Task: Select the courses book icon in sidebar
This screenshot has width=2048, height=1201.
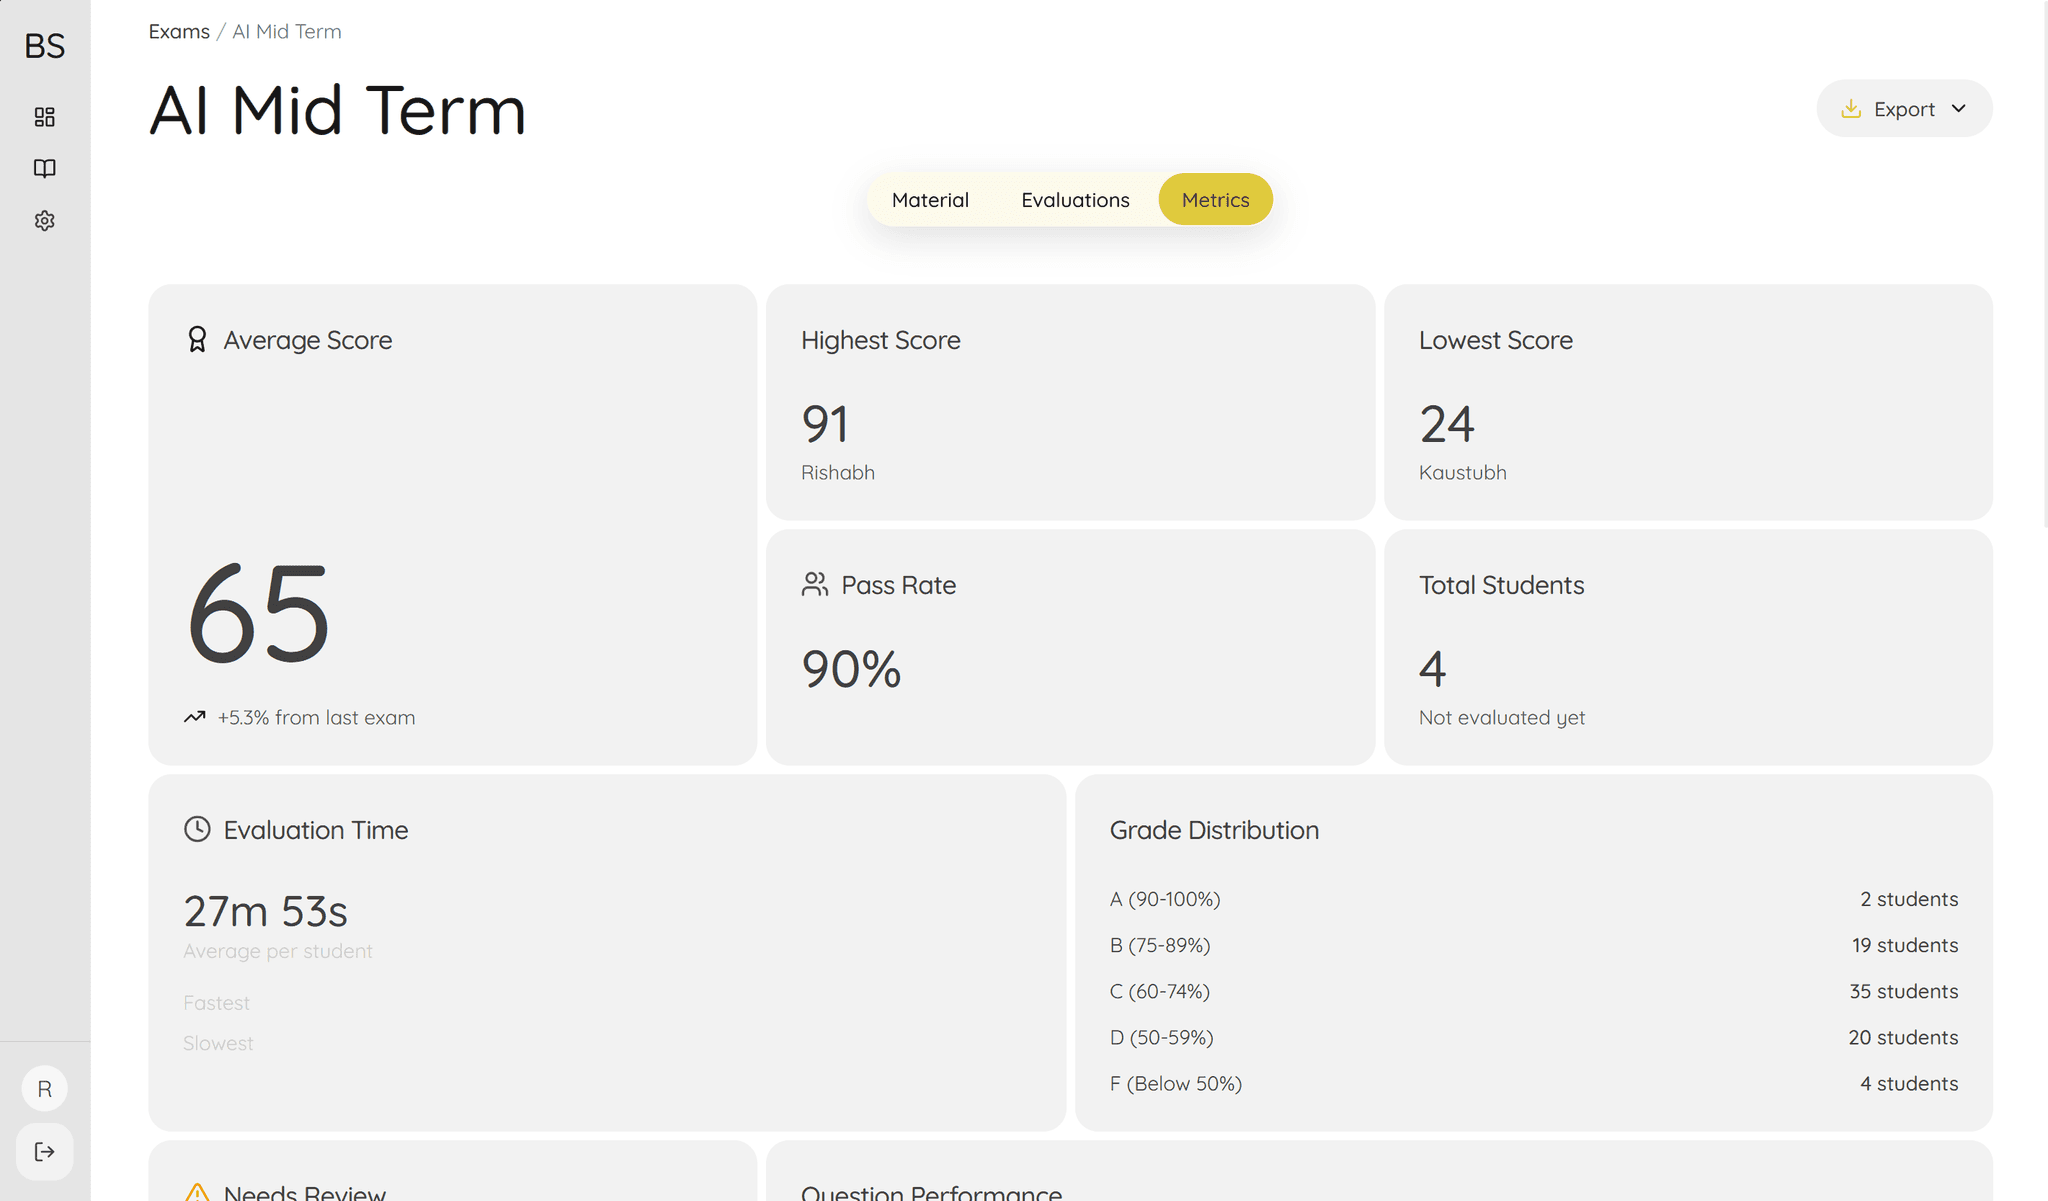Action: pos(44,169)
